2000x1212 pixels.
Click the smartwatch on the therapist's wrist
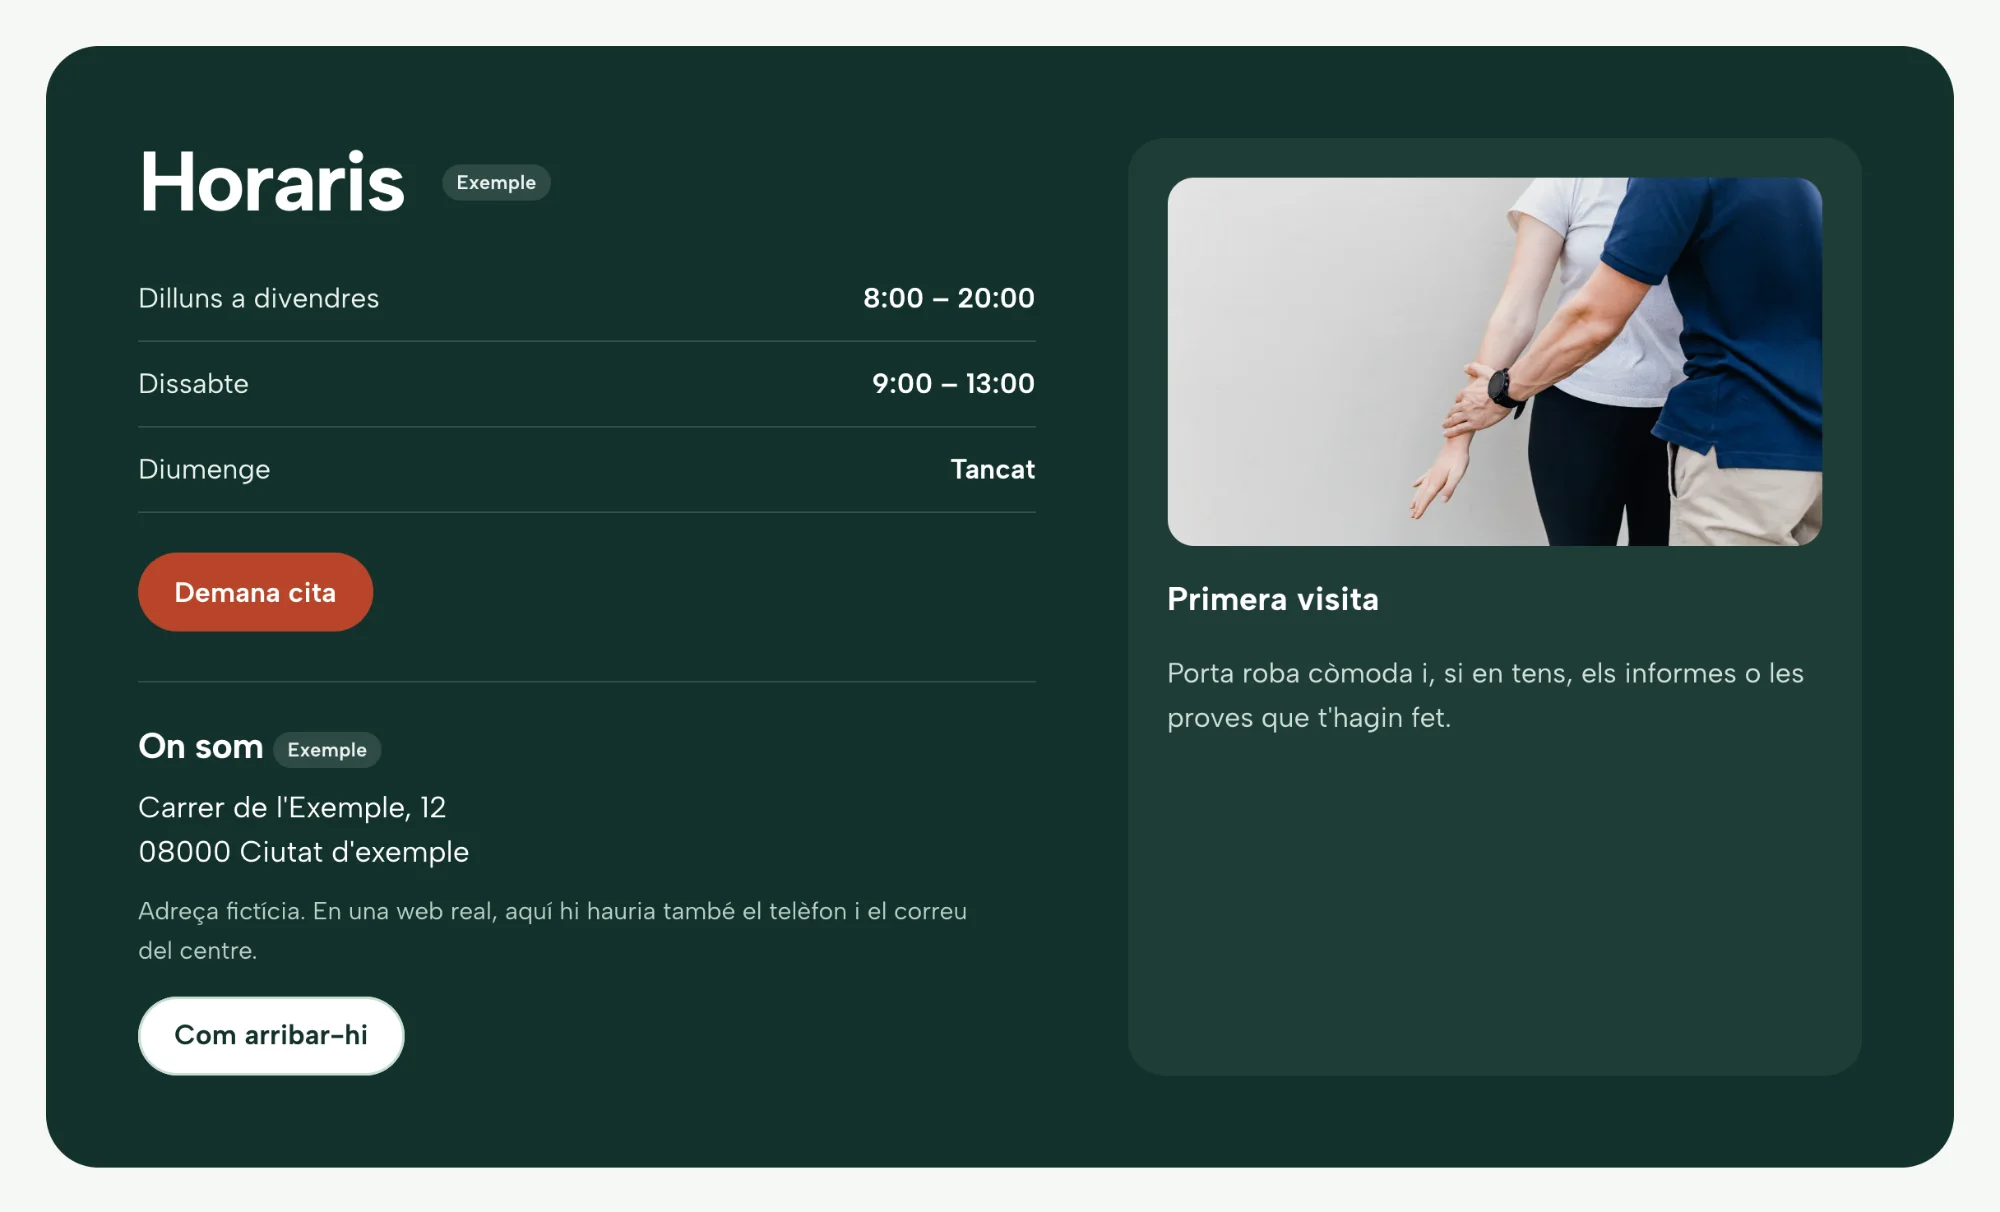(1503, 388)
